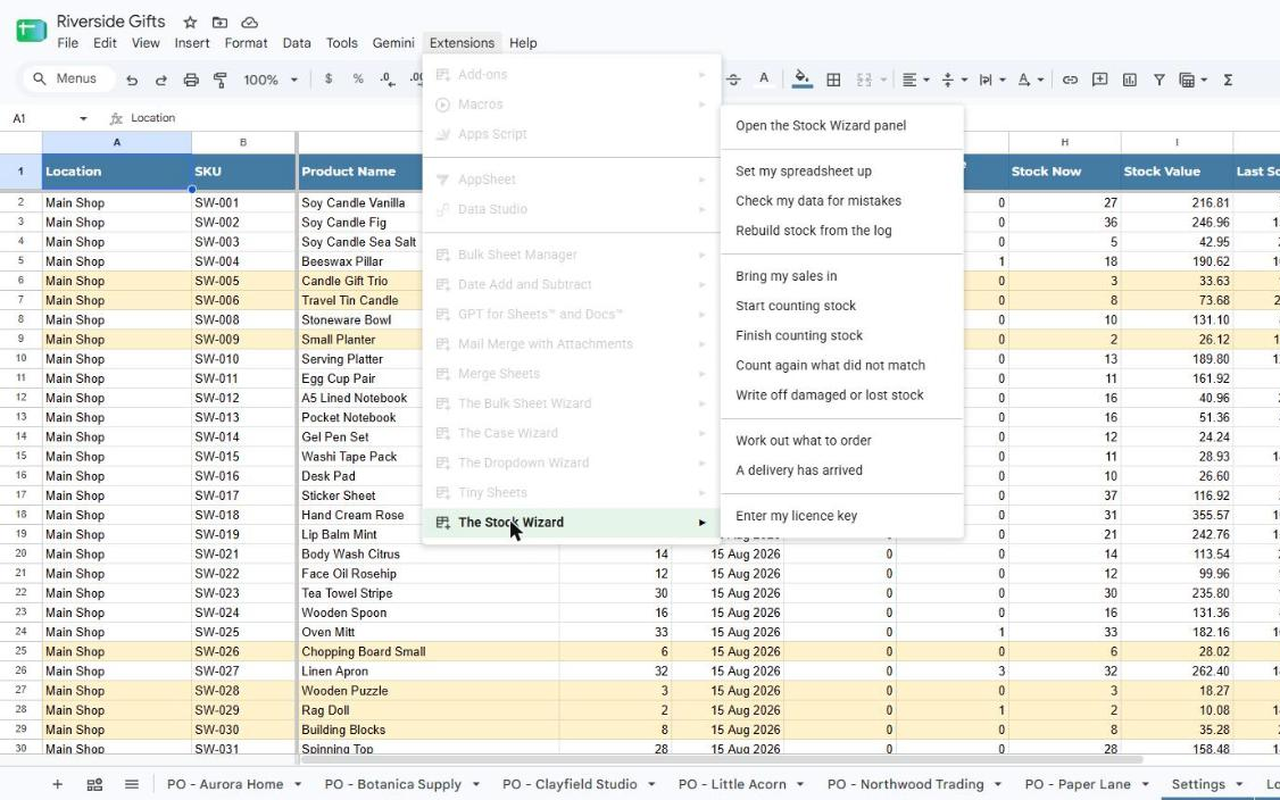Toggle strikethrough formatting
This screenshot has width=1280, height=800.
click(x=734, y=80)
